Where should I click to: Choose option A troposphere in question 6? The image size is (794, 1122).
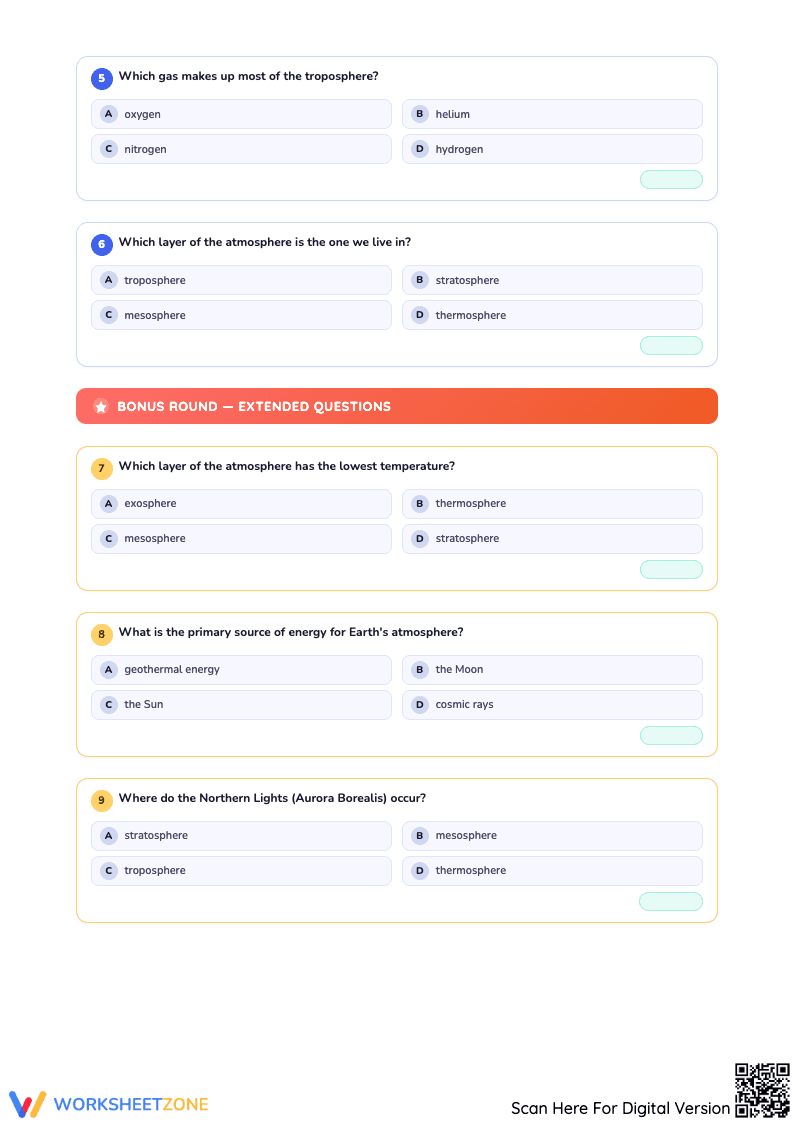coord(241,280)
